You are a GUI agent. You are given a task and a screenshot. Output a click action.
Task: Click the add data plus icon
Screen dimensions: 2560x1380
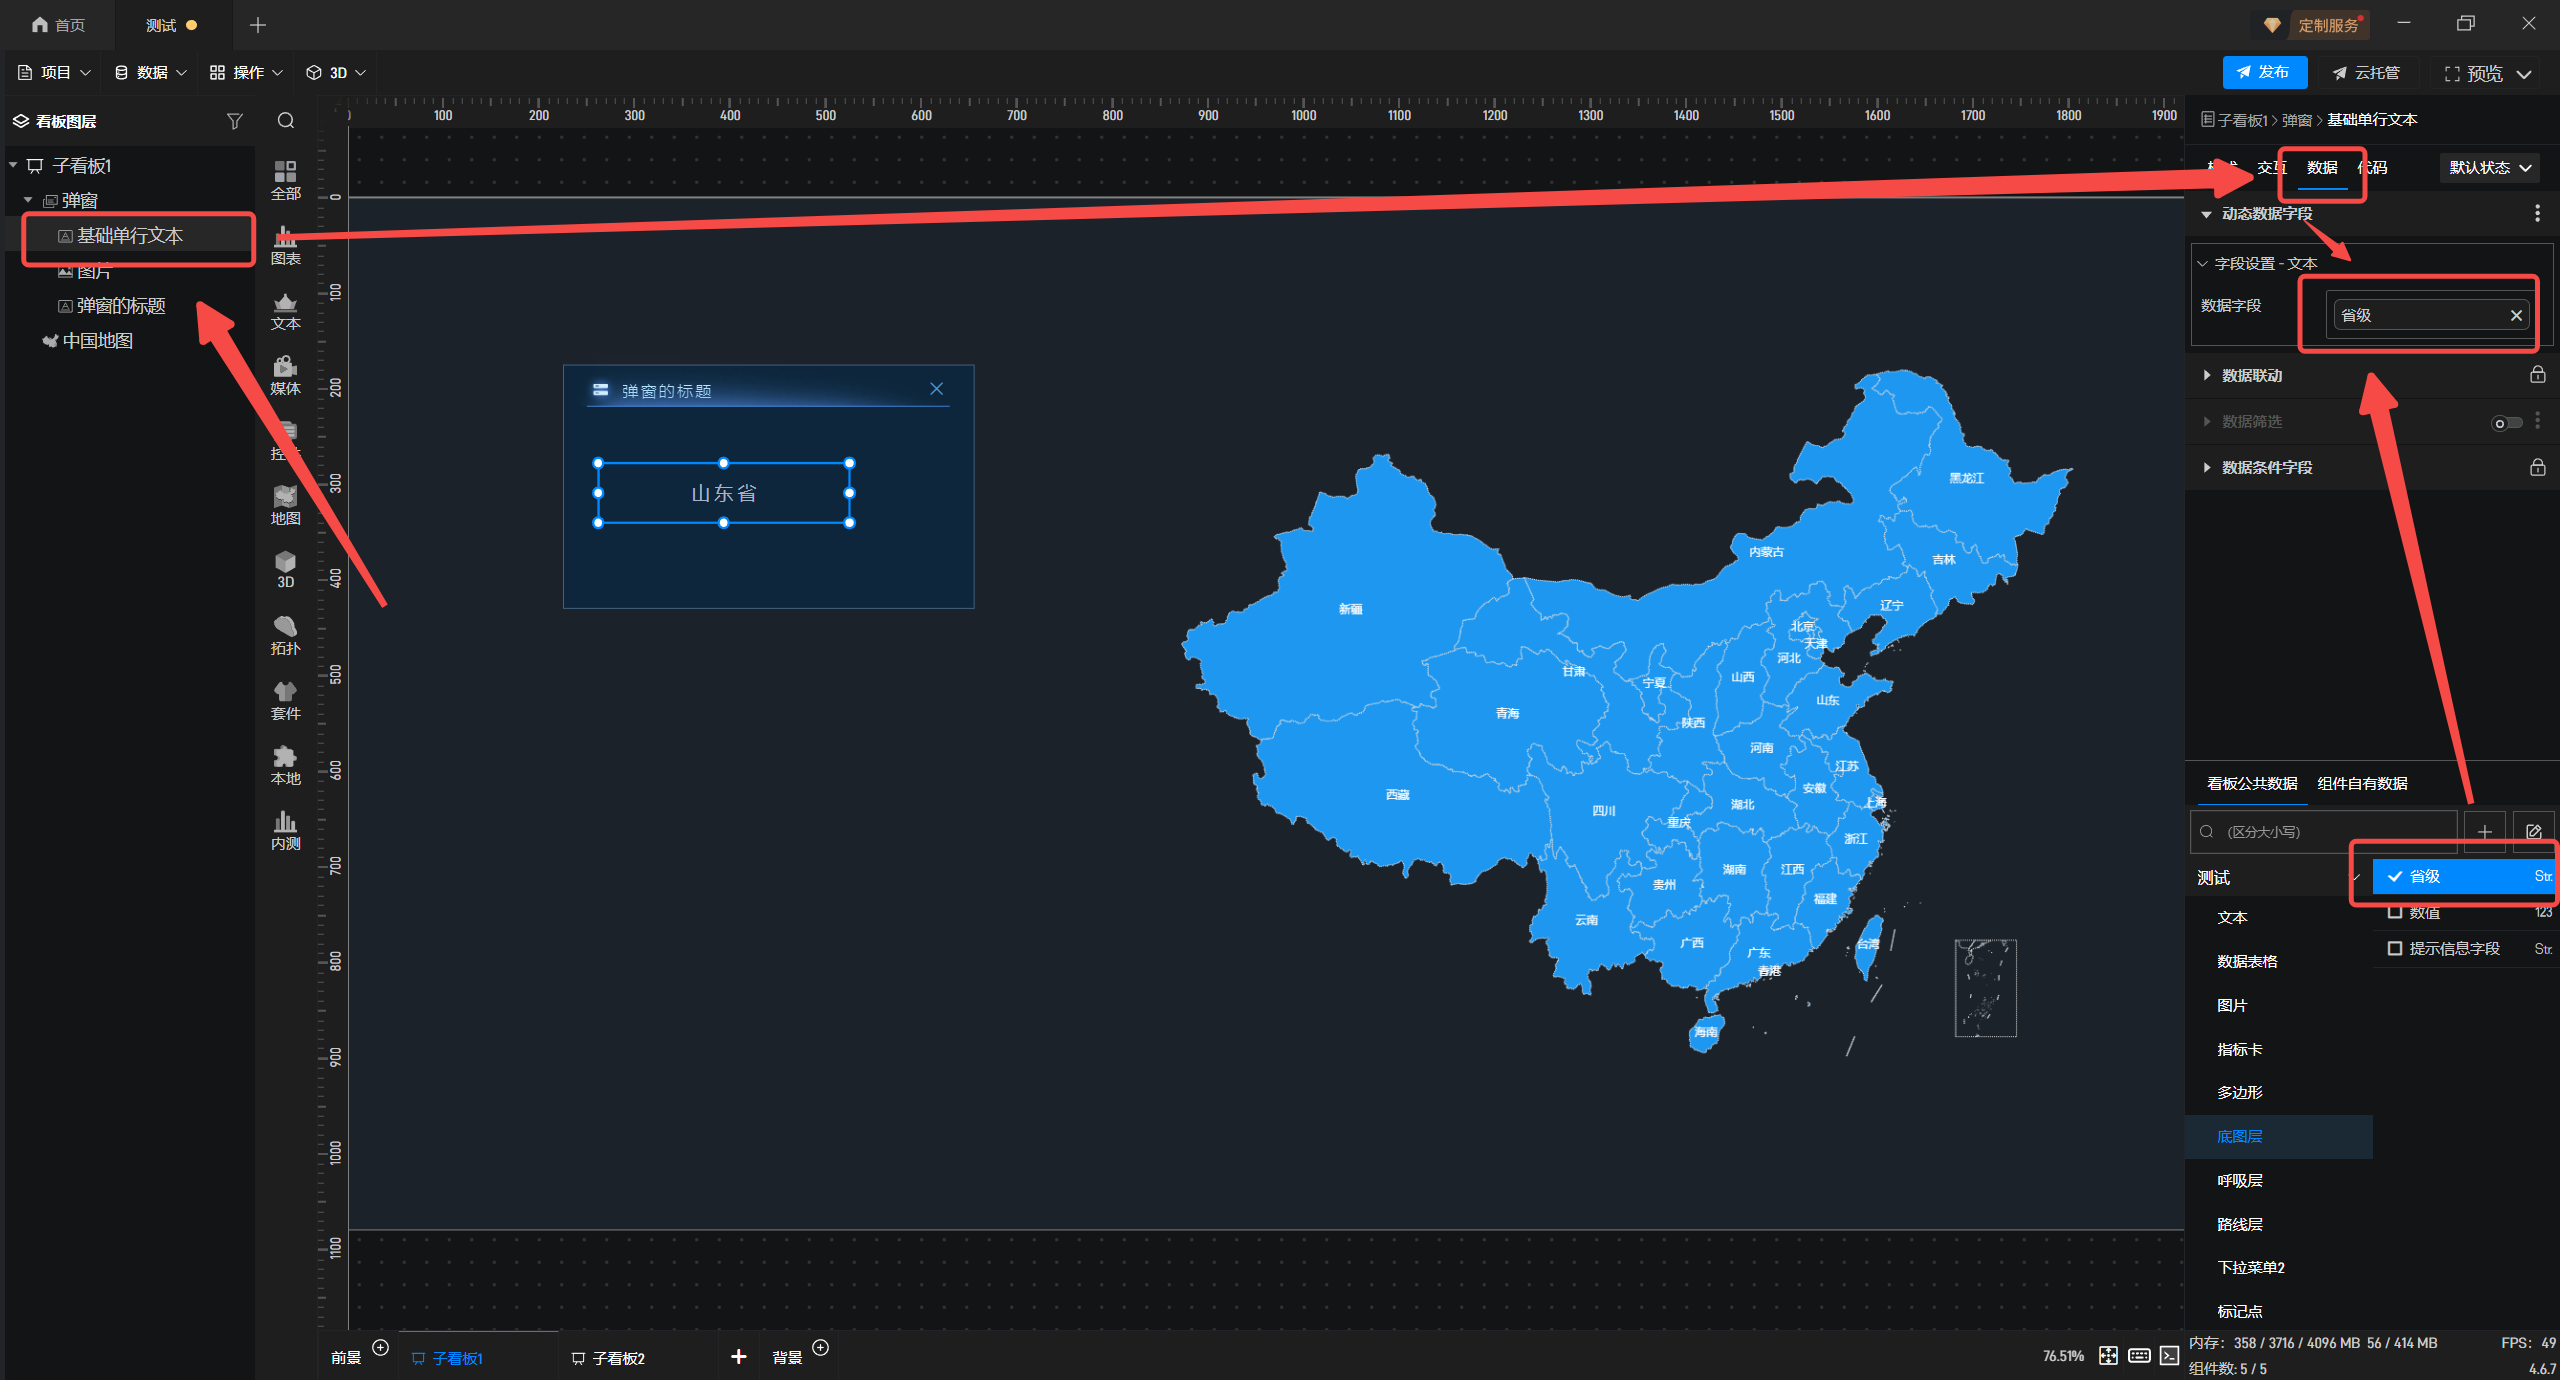click(x=2484, y=831)
